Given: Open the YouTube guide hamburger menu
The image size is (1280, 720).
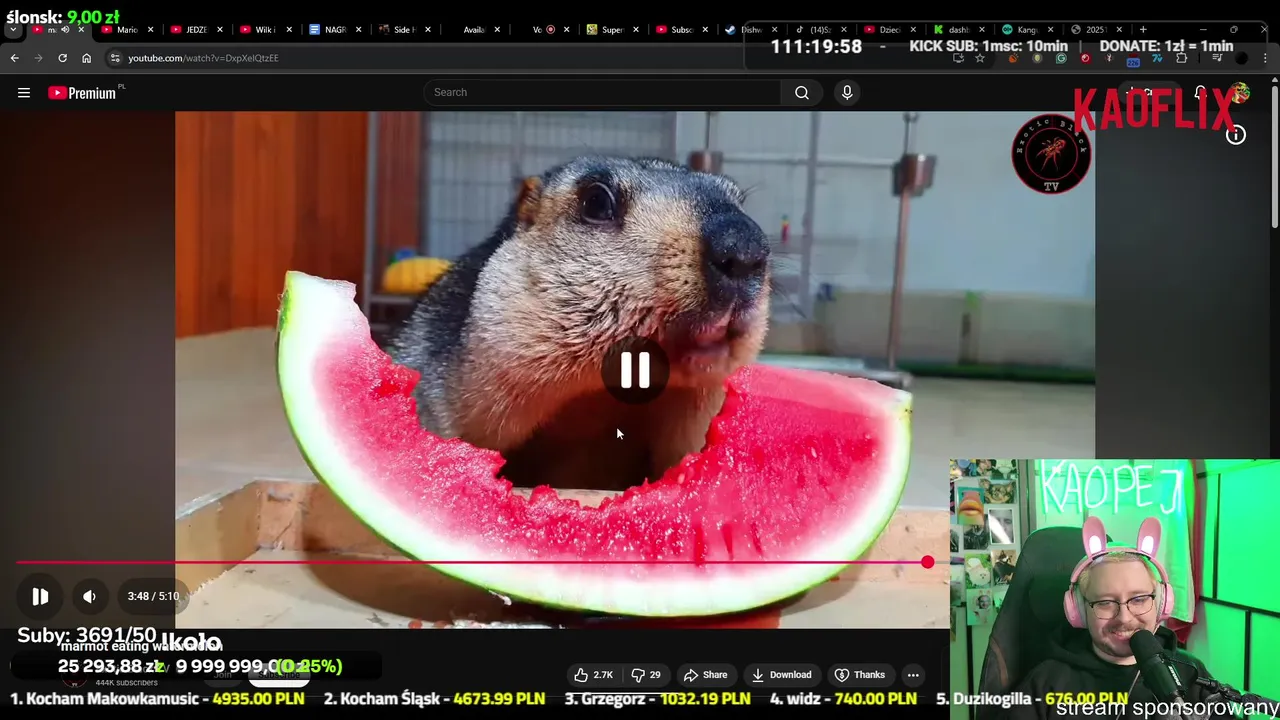Looking at the screenshot, I should (x=24, y=93).
